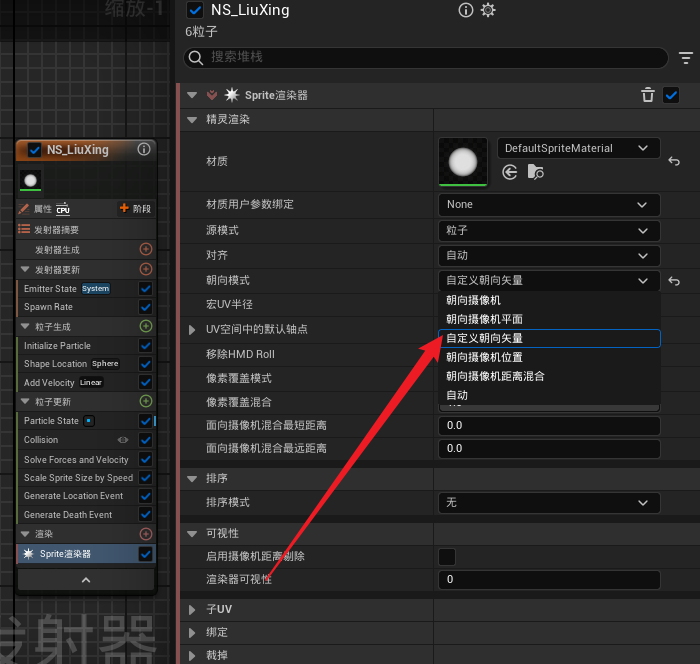Collapse the 精灵渲染 section
This screenshot has width=700, height=664.
coord(192,120)
